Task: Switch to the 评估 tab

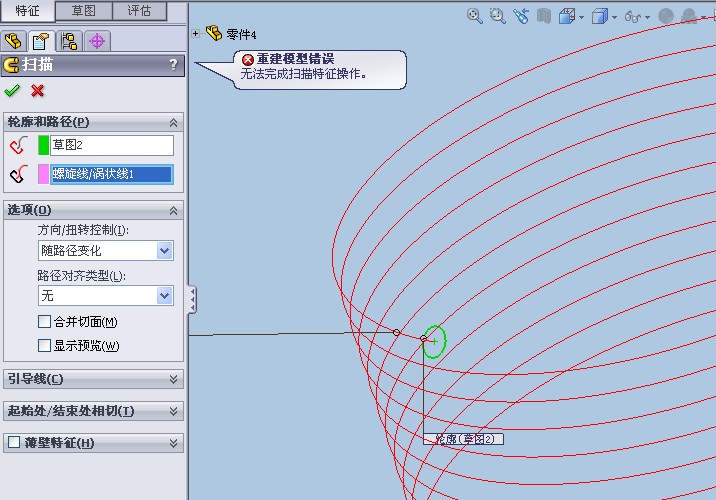Action: pos(139,11)
